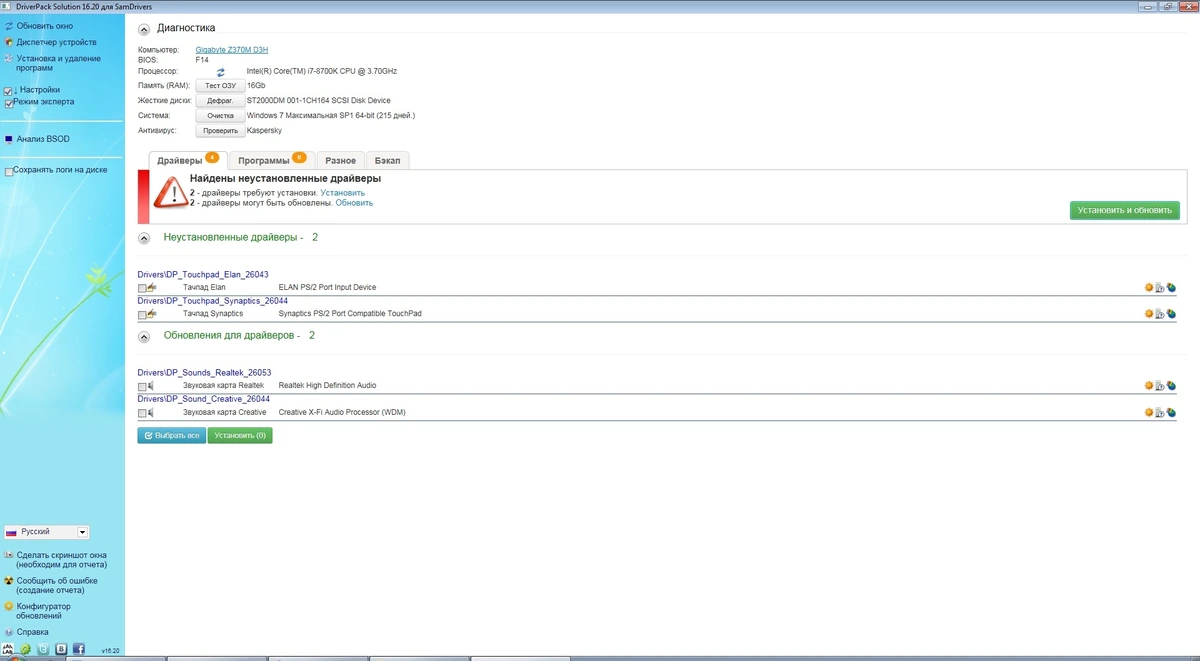The image size is (1200, 661).
Task: Click the info page icon in the Elan row
Action: 1160,288
